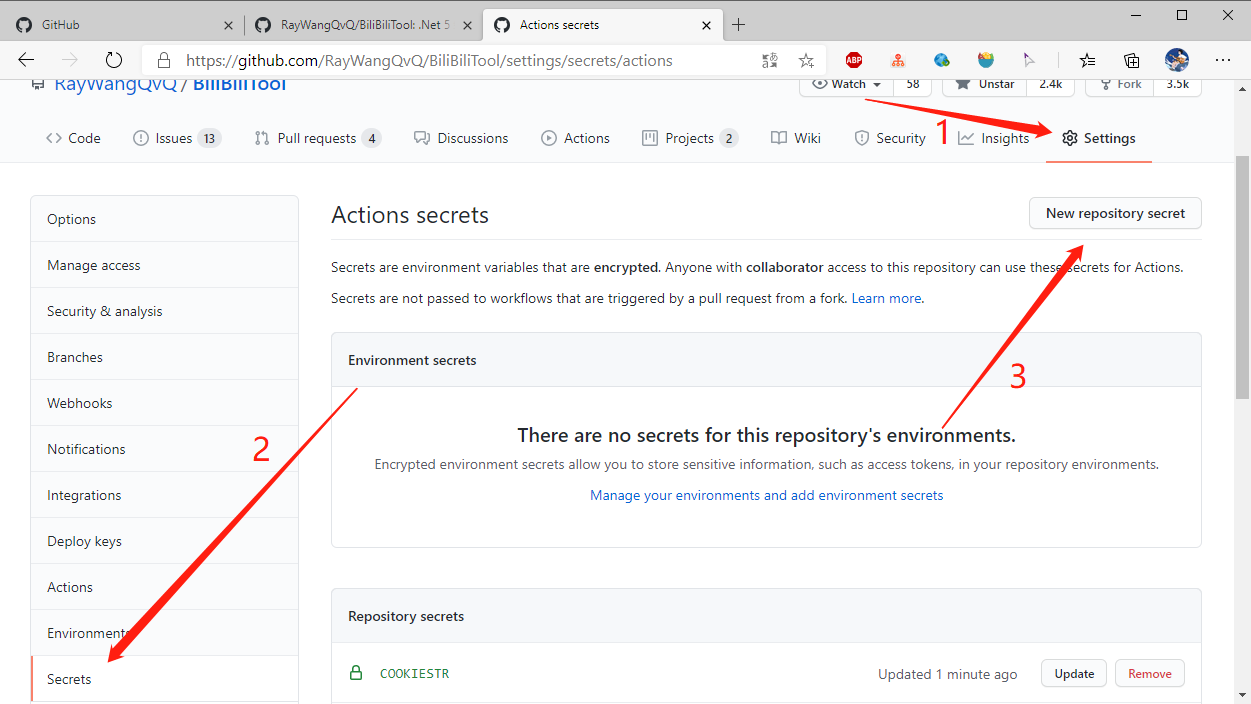Open the Watch dropdown for notifications
This screenshot has width=1251, height=704.
click(847, 85)
